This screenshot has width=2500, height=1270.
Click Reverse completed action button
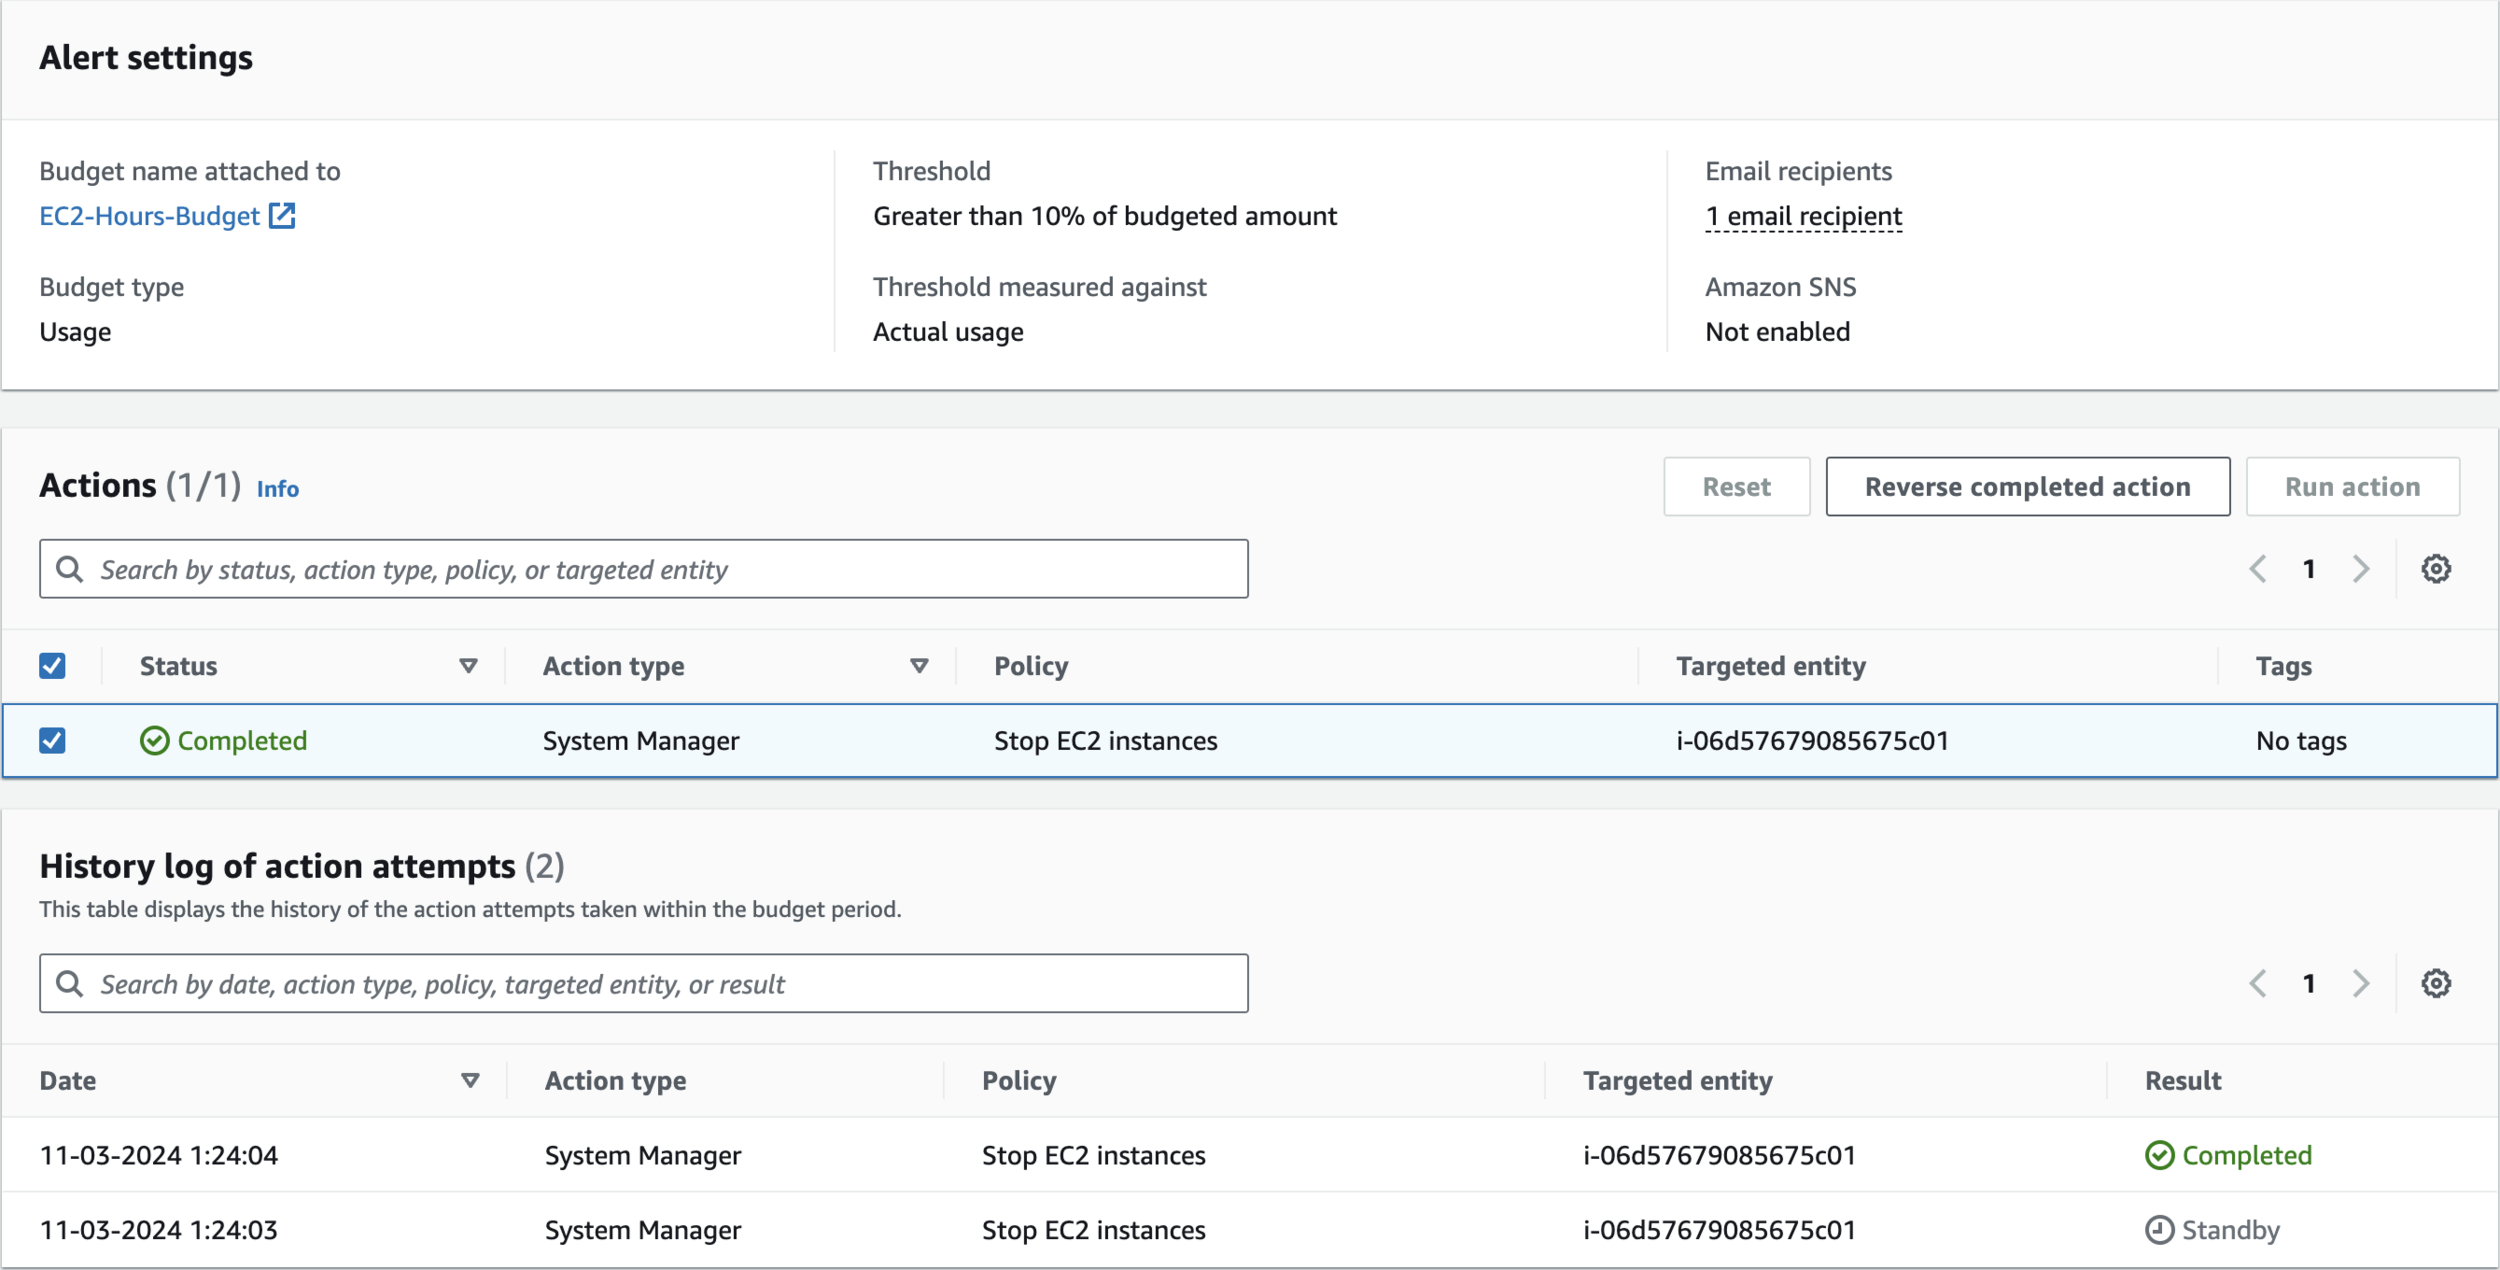[2027, 487]
